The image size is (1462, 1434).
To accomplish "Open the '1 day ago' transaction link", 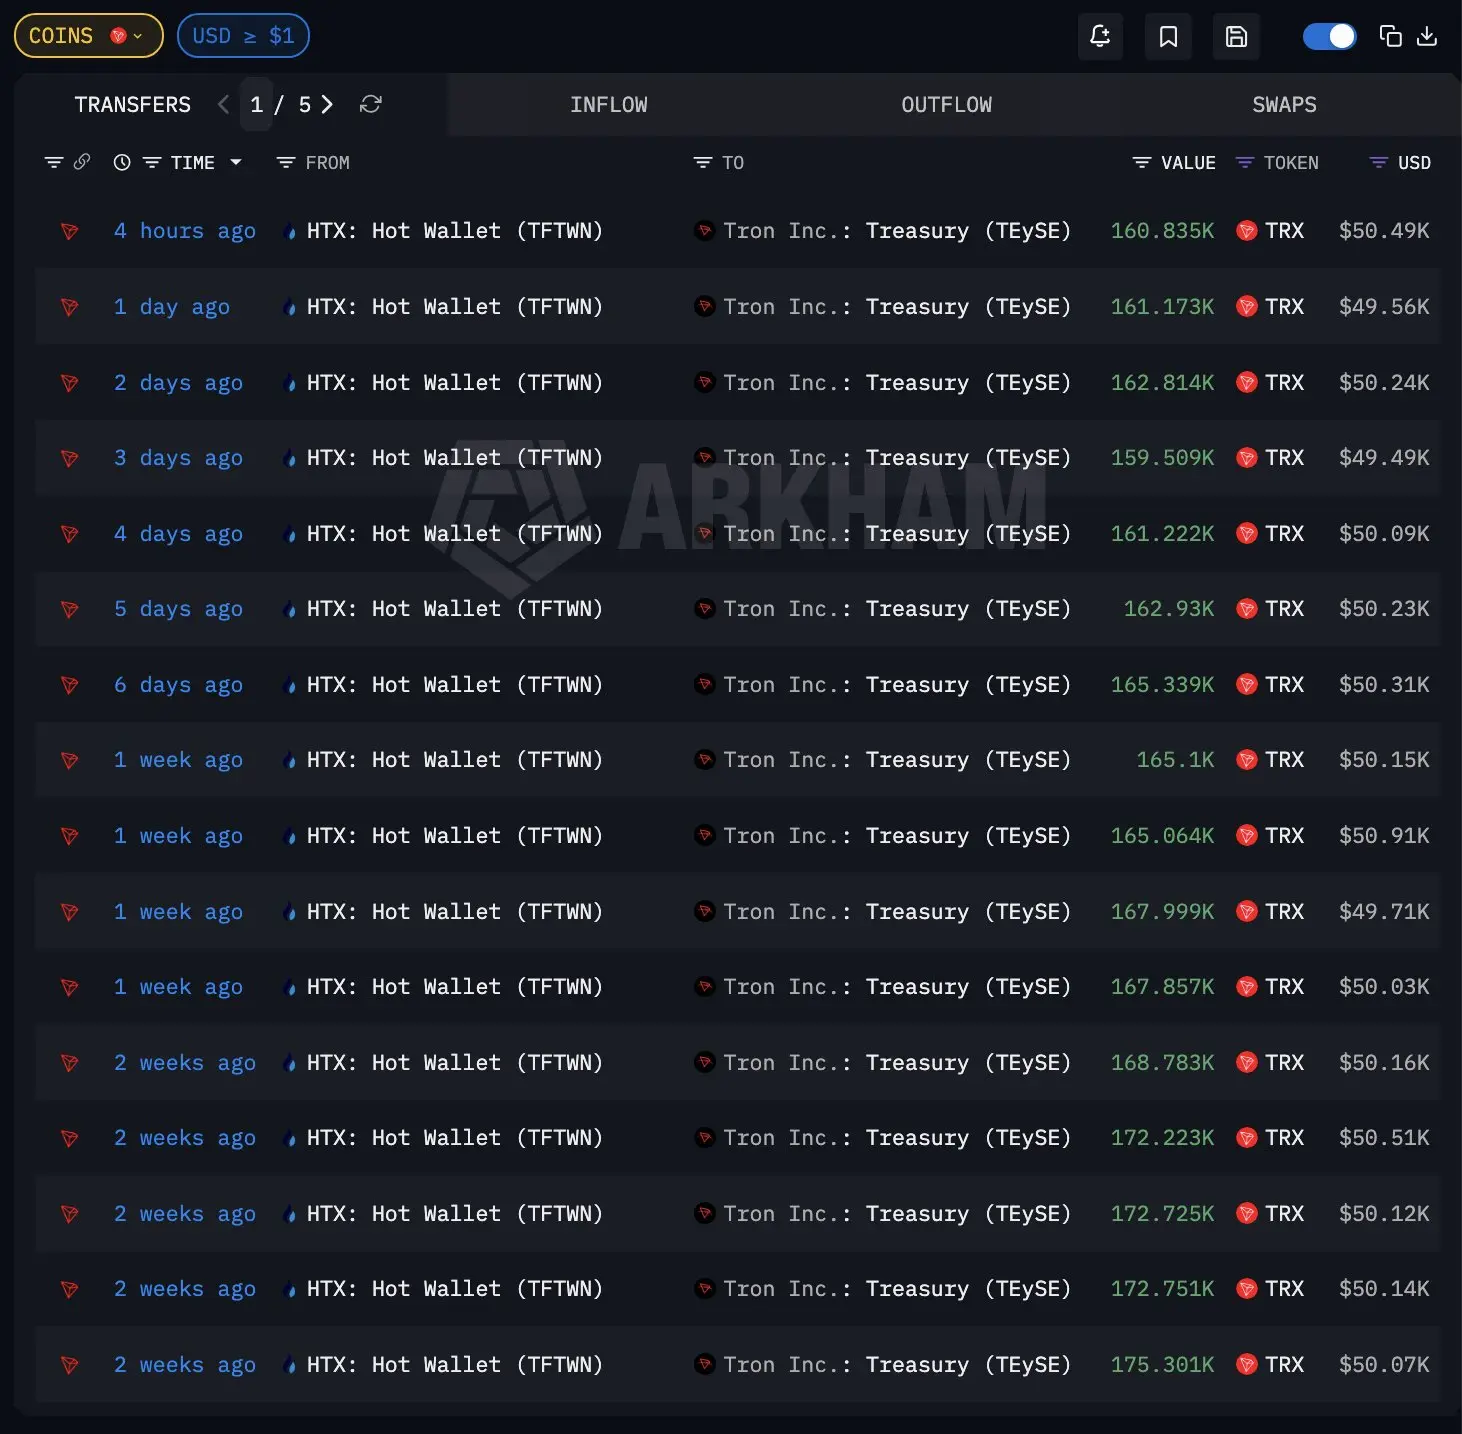I will (x=172, y=307).
